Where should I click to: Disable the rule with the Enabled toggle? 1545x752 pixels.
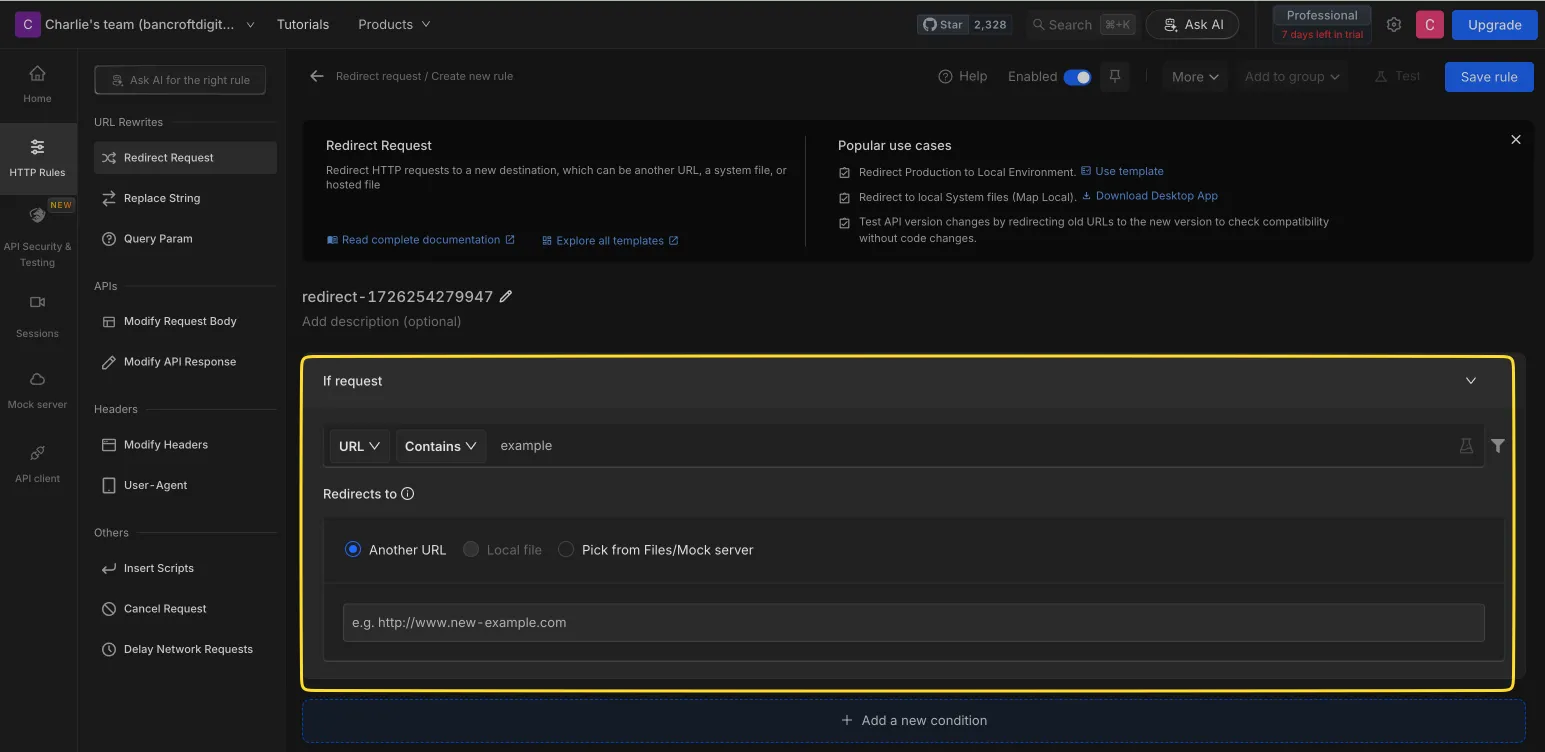pos(1079,76)
